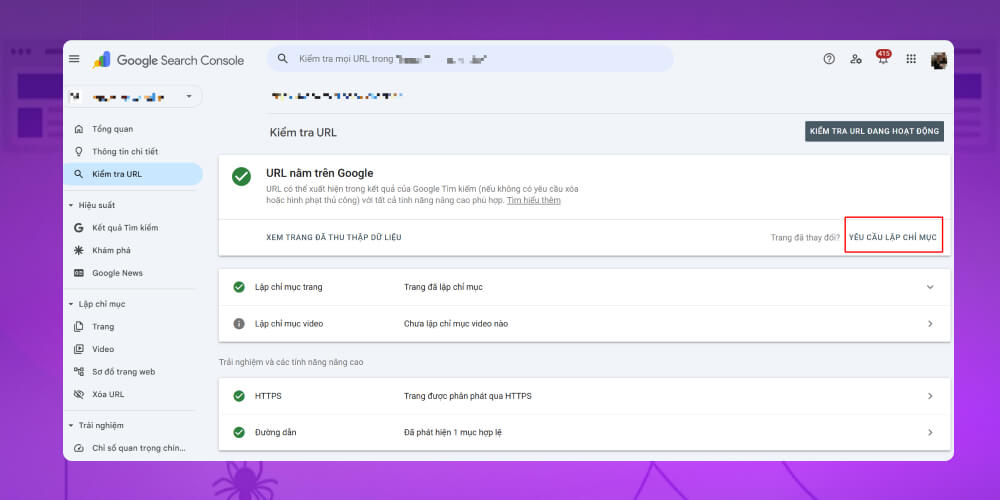Click the Chỉ số quan trọng gauge icon
The image size is (1000, 500).
78,448
